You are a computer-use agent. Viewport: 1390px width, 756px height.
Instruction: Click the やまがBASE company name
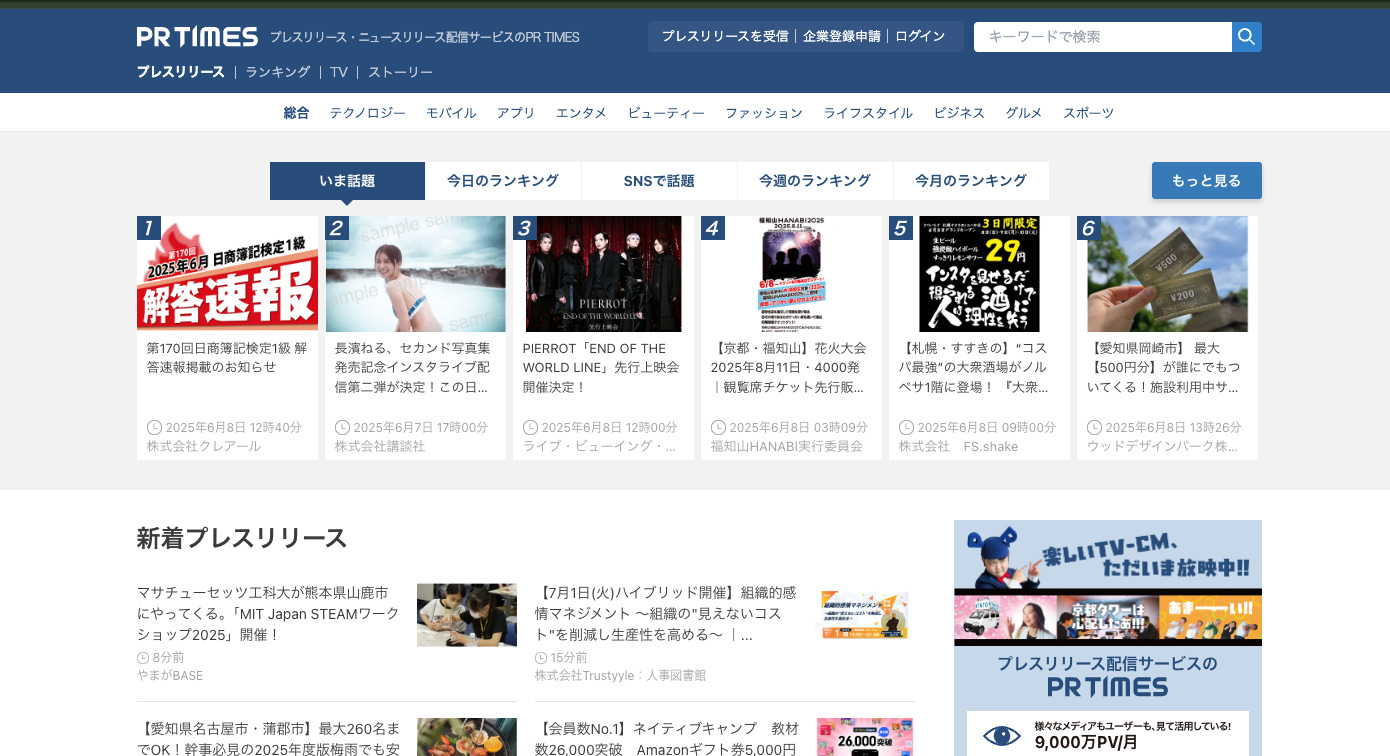[170, 676]
